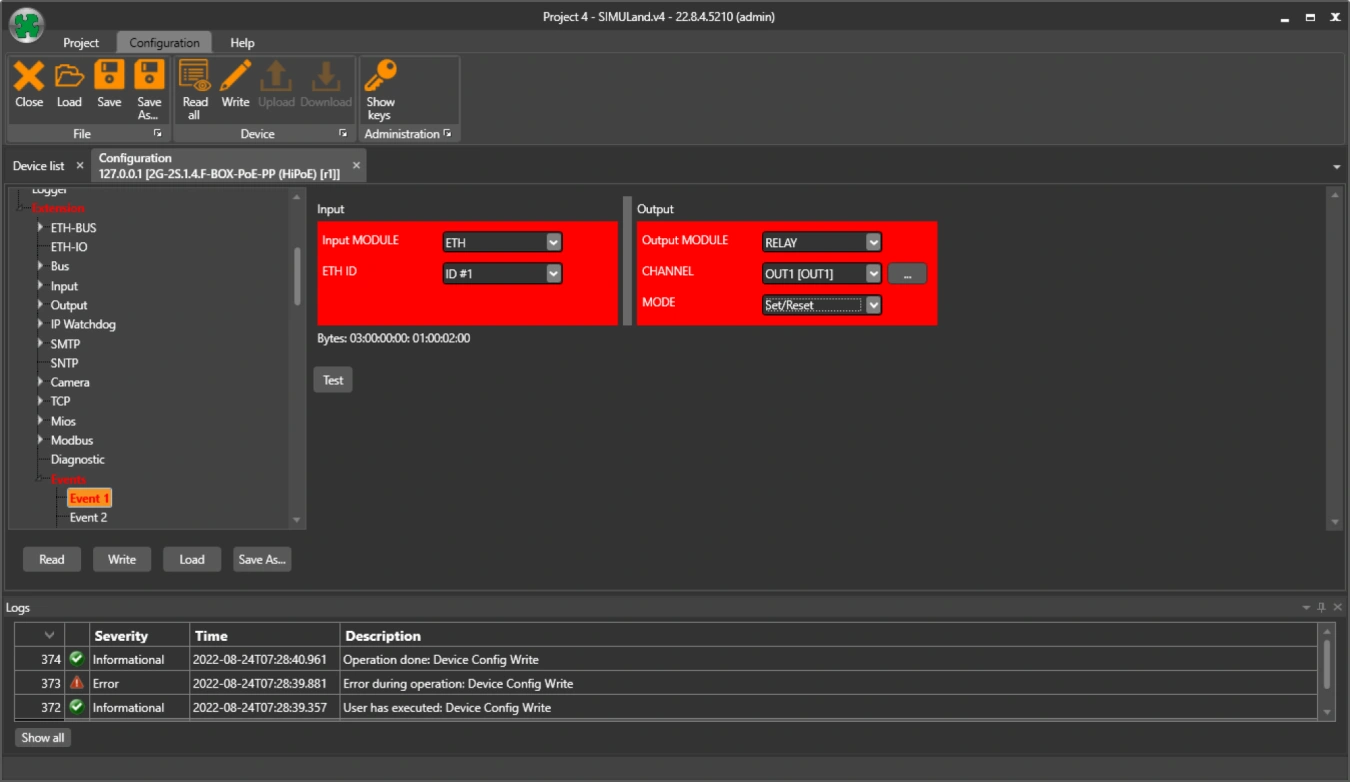The height and width of the screenshot is (782, 1350).
Task: Click the Close file icon in ribbon
Action: click(29, 77)
